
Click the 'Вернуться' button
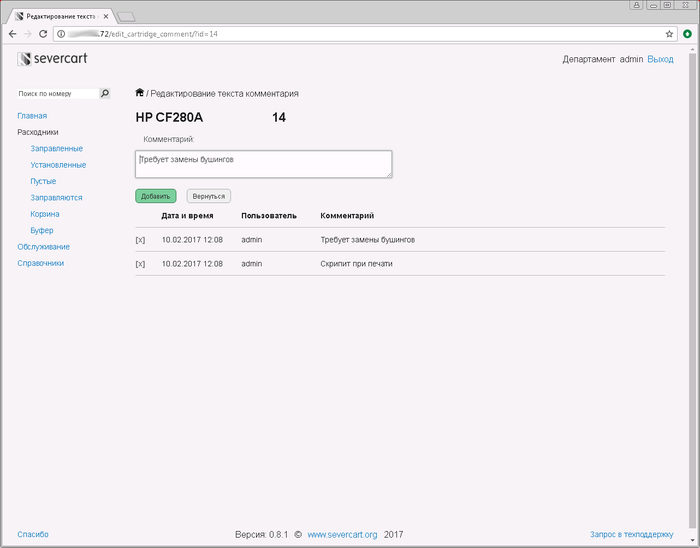208,196
